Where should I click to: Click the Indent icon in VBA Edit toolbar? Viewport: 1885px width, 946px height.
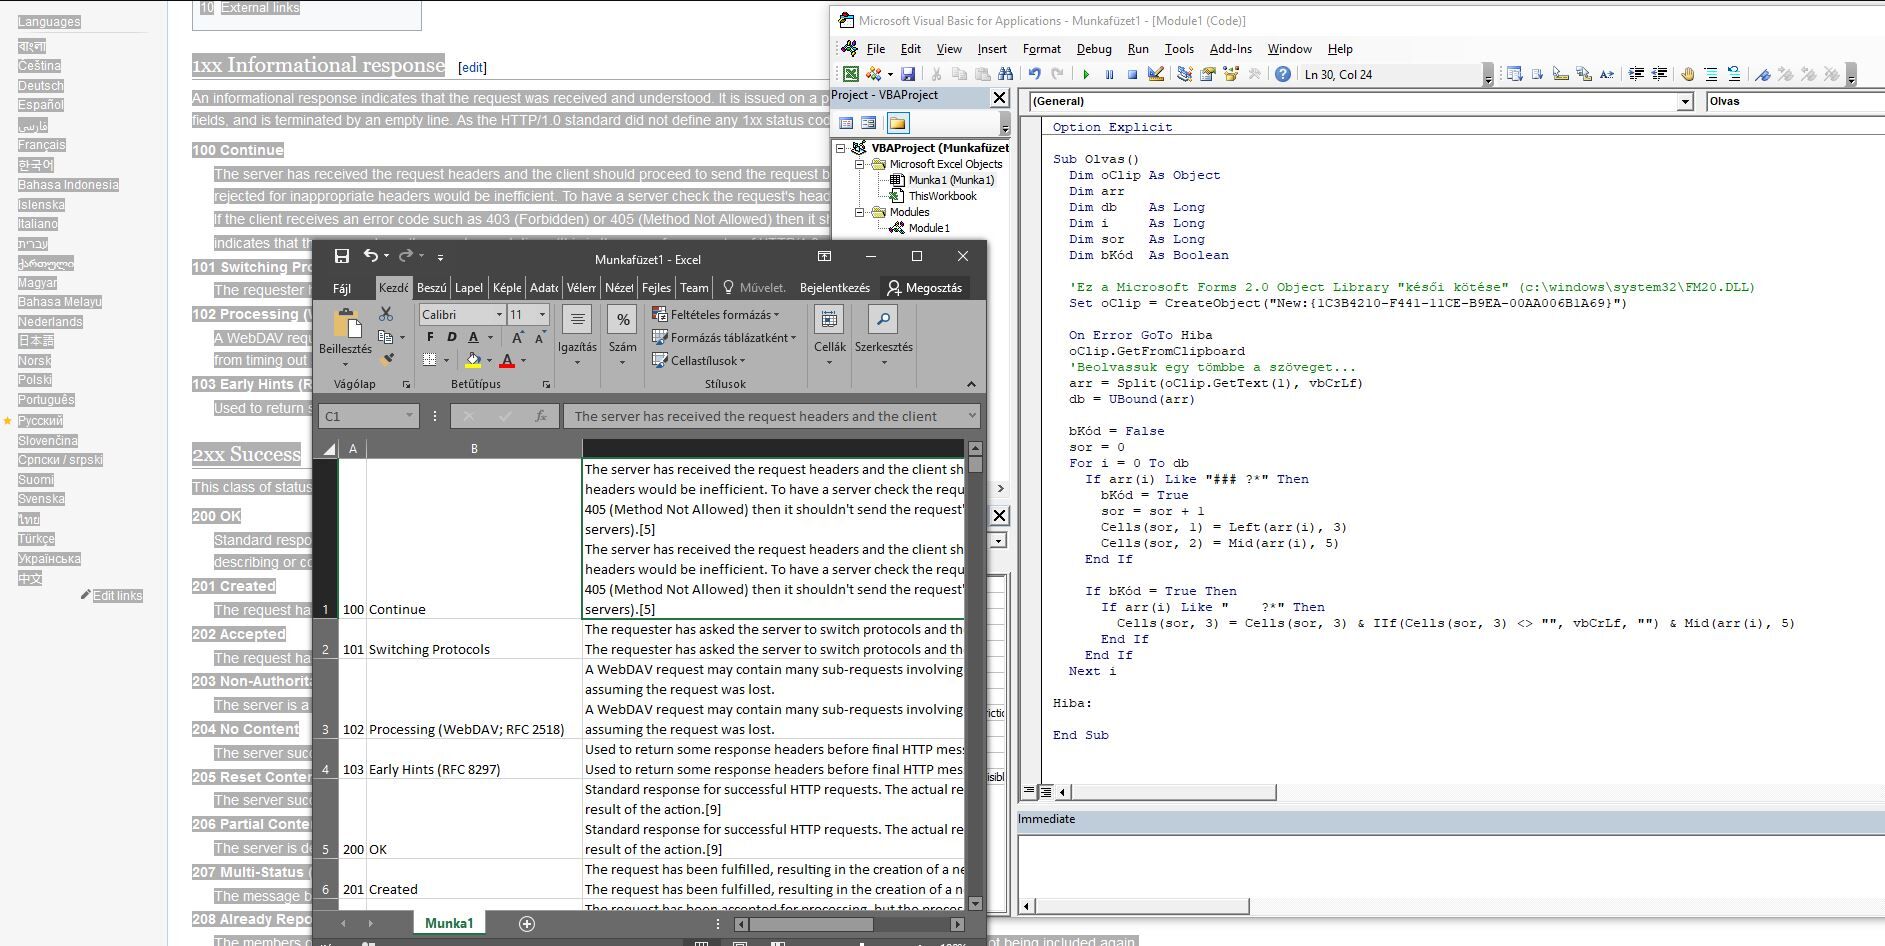pos(1637,74)
